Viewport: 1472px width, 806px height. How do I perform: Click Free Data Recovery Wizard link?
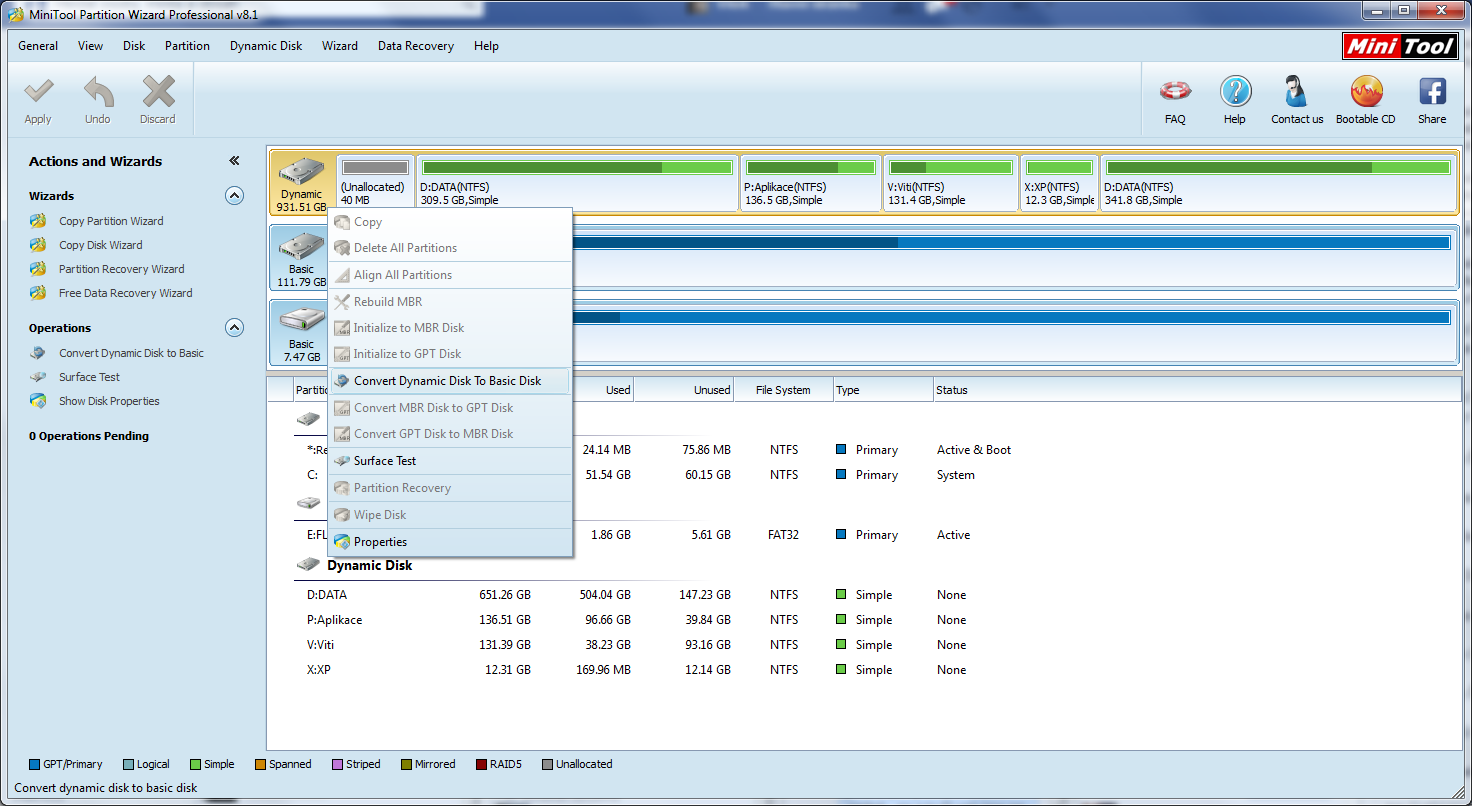click(125, 293)
